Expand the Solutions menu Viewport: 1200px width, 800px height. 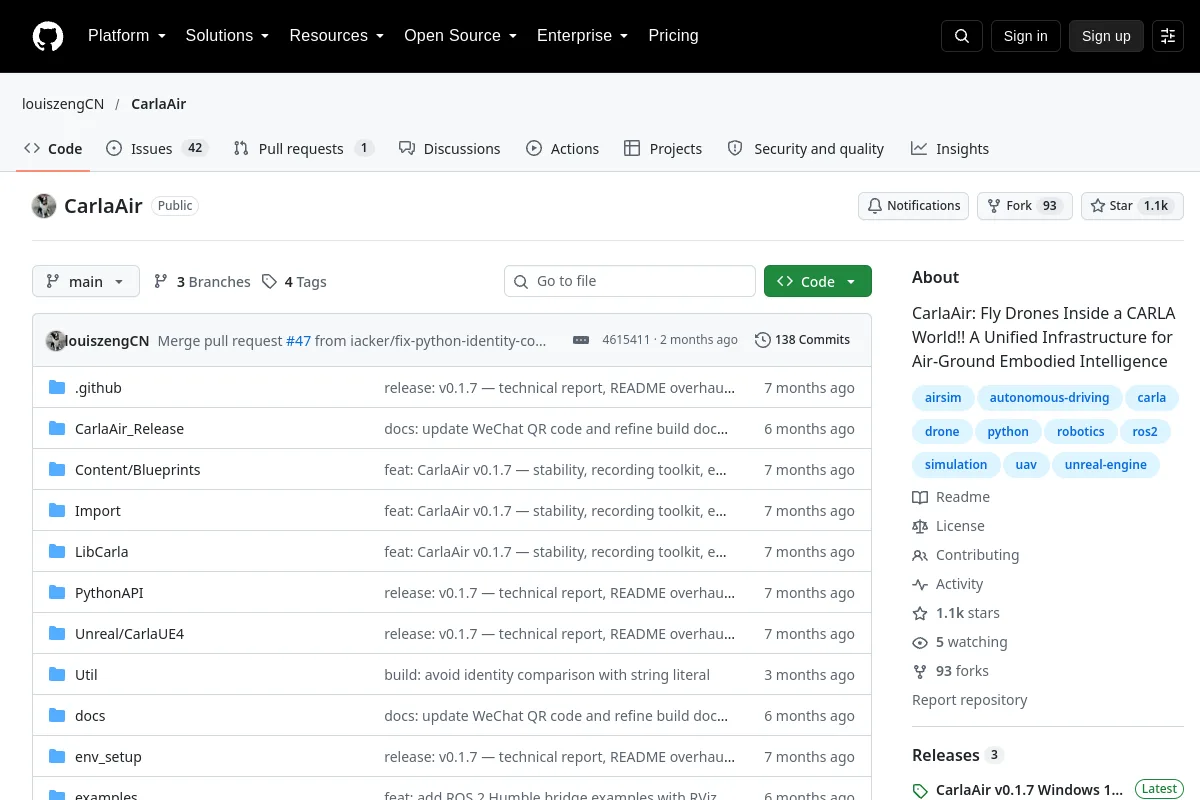click(227, 36)
